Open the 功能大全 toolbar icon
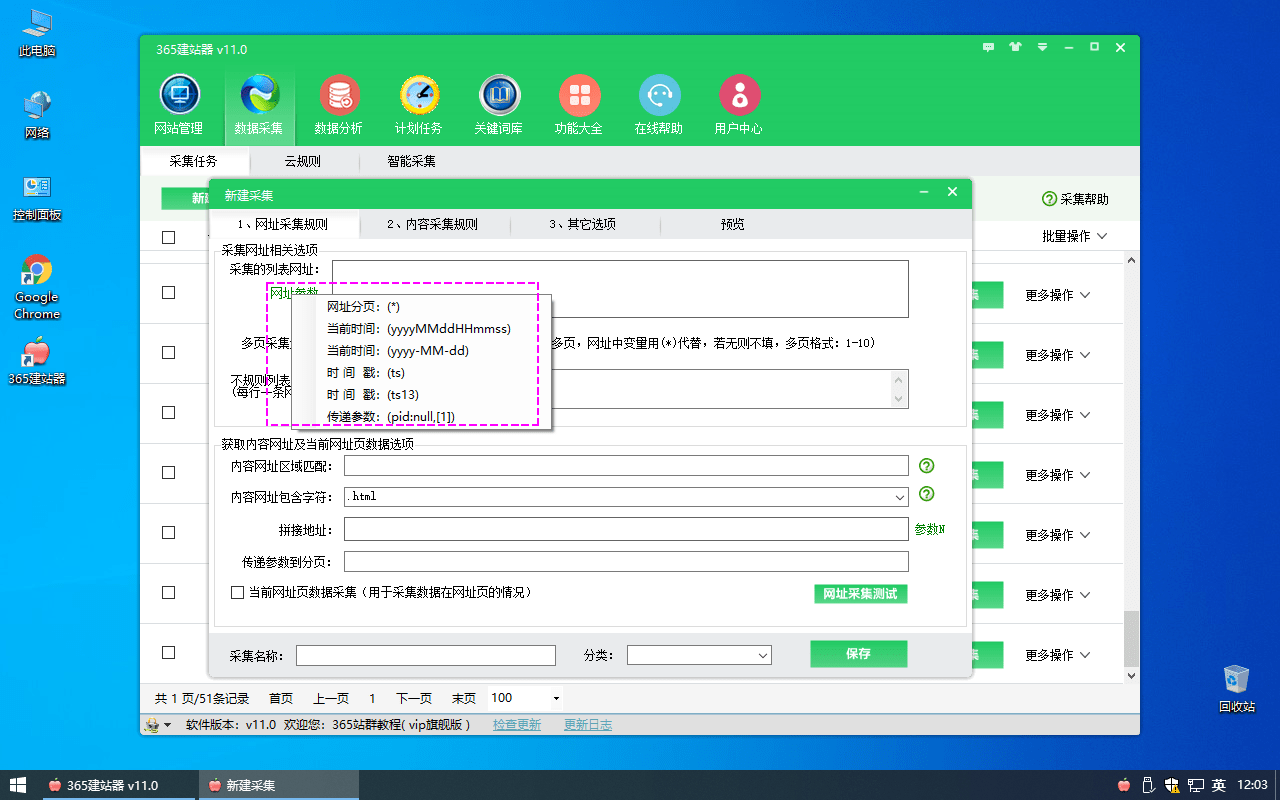The height and width of the screenshot is (800, 1280). 579,105
